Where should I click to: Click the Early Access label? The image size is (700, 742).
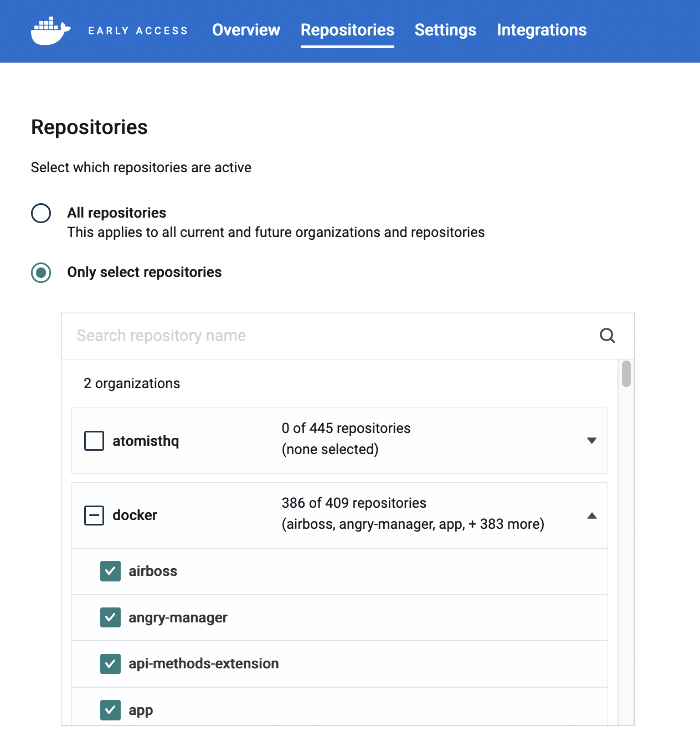click(x=138, y=31)
